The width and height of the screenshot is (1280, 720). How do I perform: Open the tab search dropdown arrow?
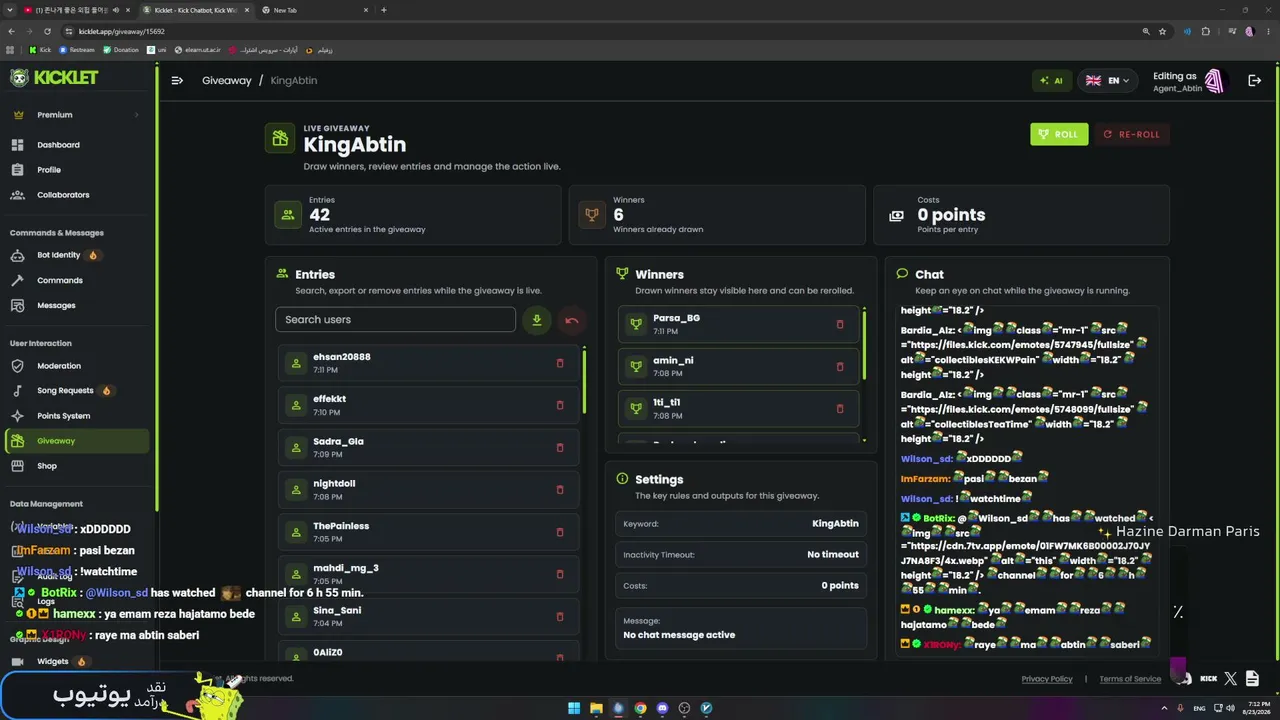[9, 10]
